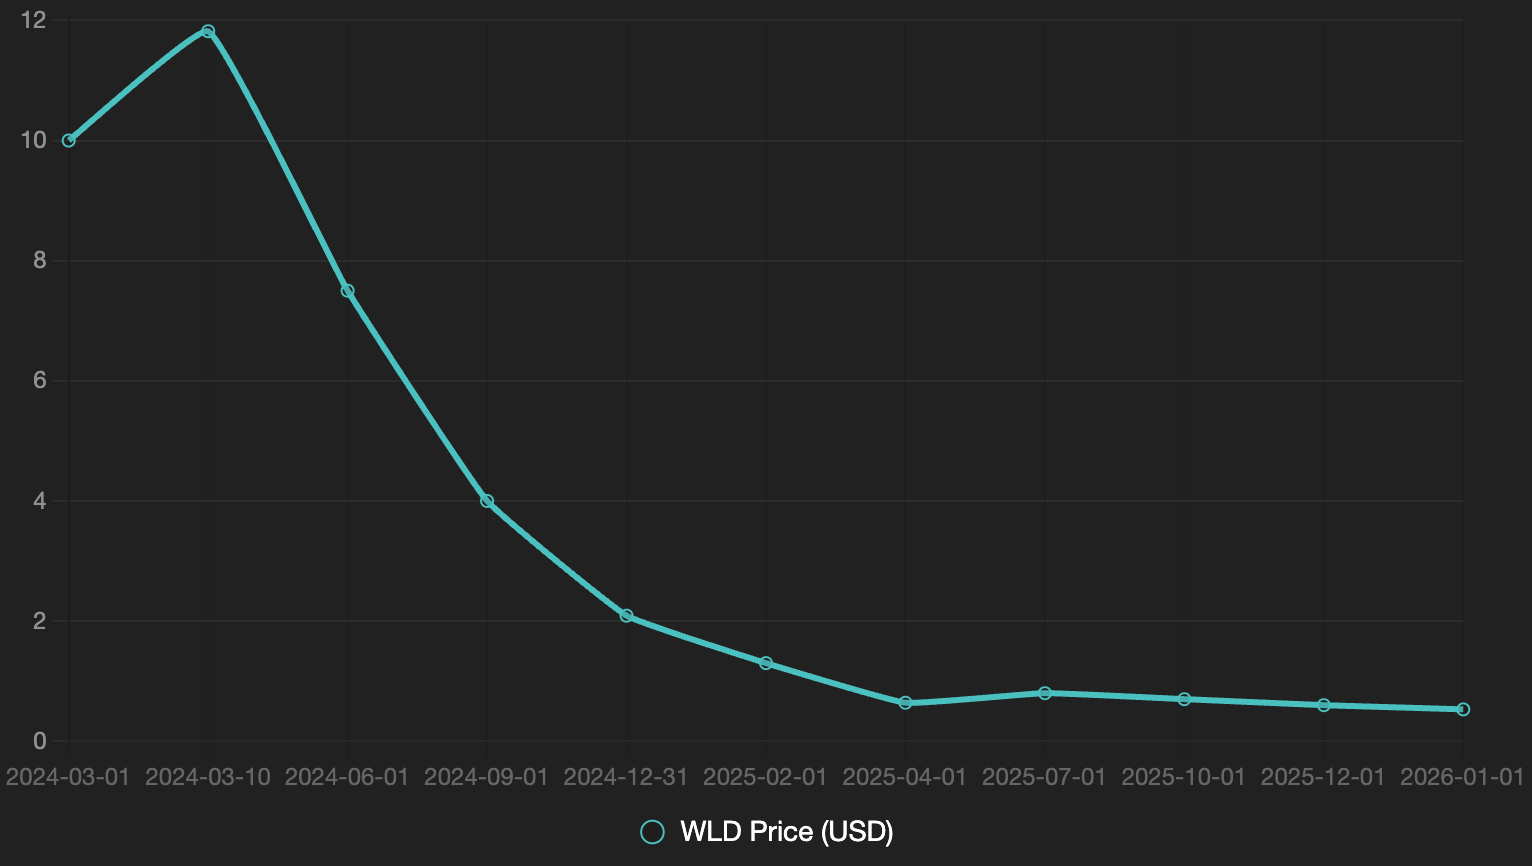Click the y-axis label 0
The width and height of the screenshot is (1532, 866).
40,741
